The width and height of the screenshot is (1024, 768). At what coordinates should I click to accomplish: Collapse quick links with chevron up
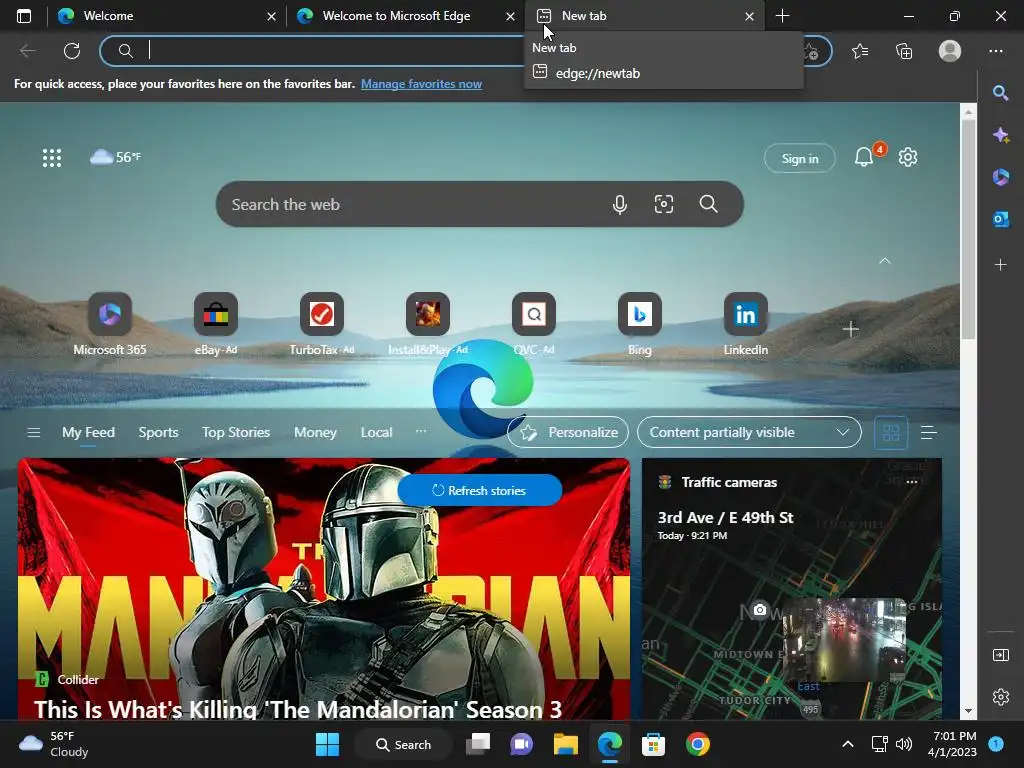[x=885, y=261]
